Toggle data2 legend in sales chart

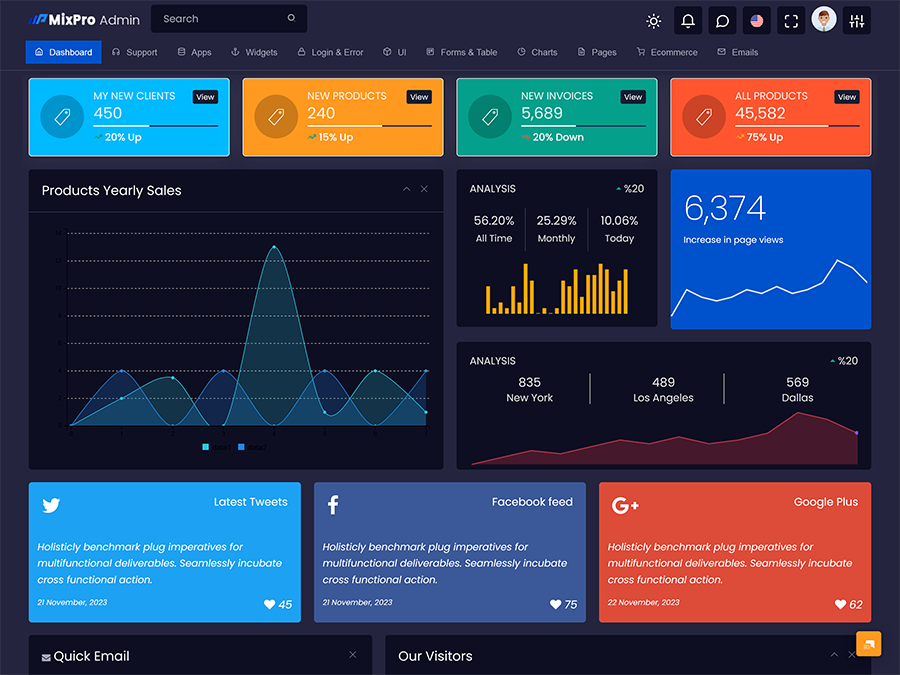[x=252, y=447]
